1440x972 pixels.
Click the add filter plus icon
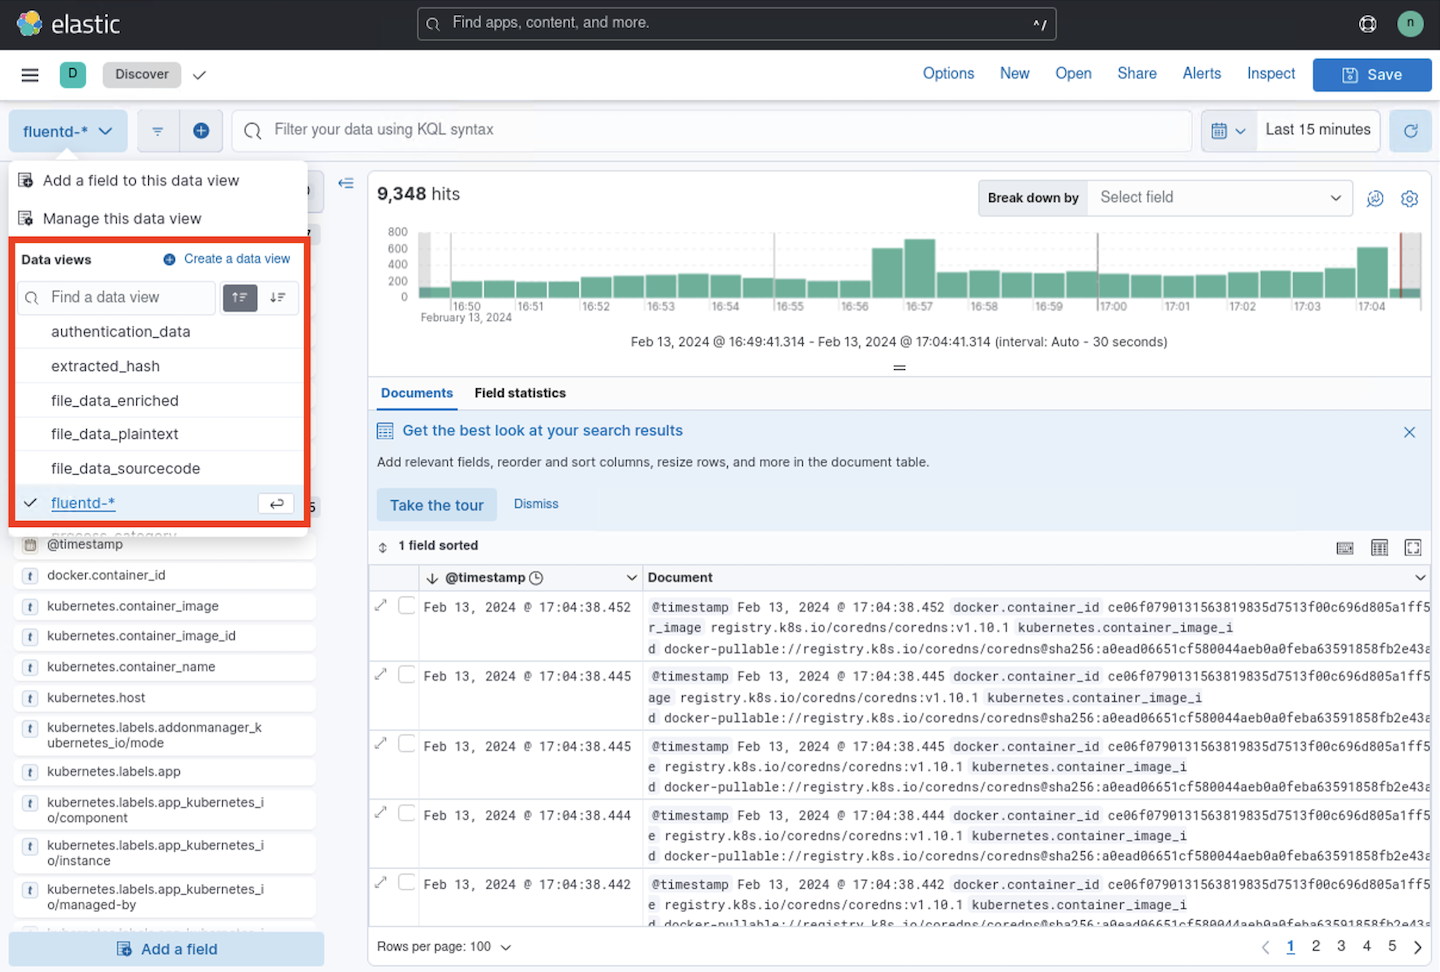(x=201, y=131)
